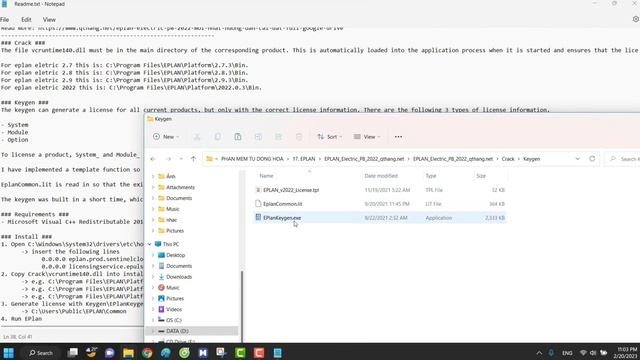
Task: Expand Videos under This PC
Action: 153,309
